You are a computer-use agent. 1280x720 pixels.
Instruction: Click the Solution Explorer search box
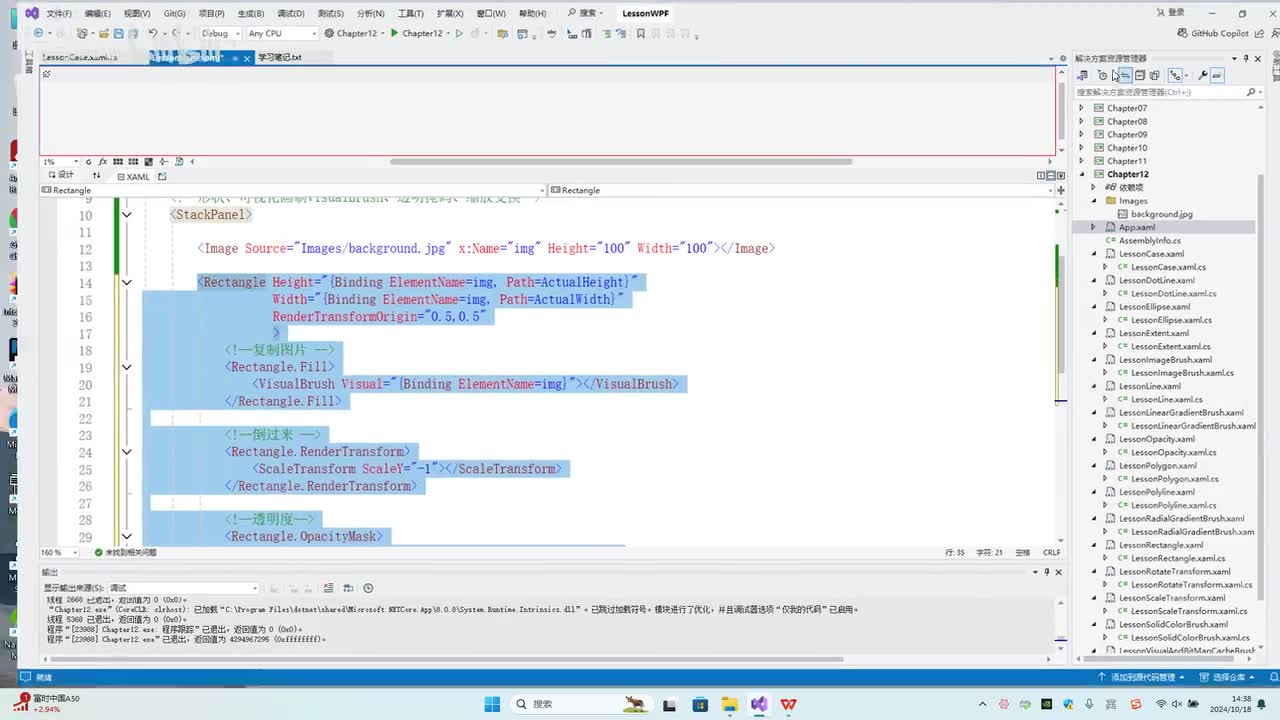[x=1166, y=92]
